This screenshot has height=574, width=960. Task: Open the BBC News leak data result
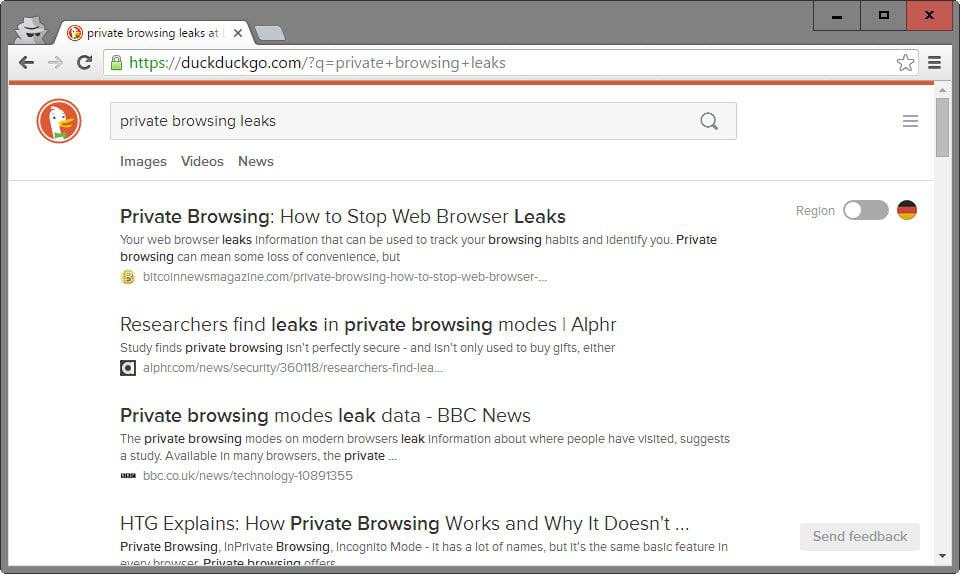pyautogui.click(x=325, y=416)
